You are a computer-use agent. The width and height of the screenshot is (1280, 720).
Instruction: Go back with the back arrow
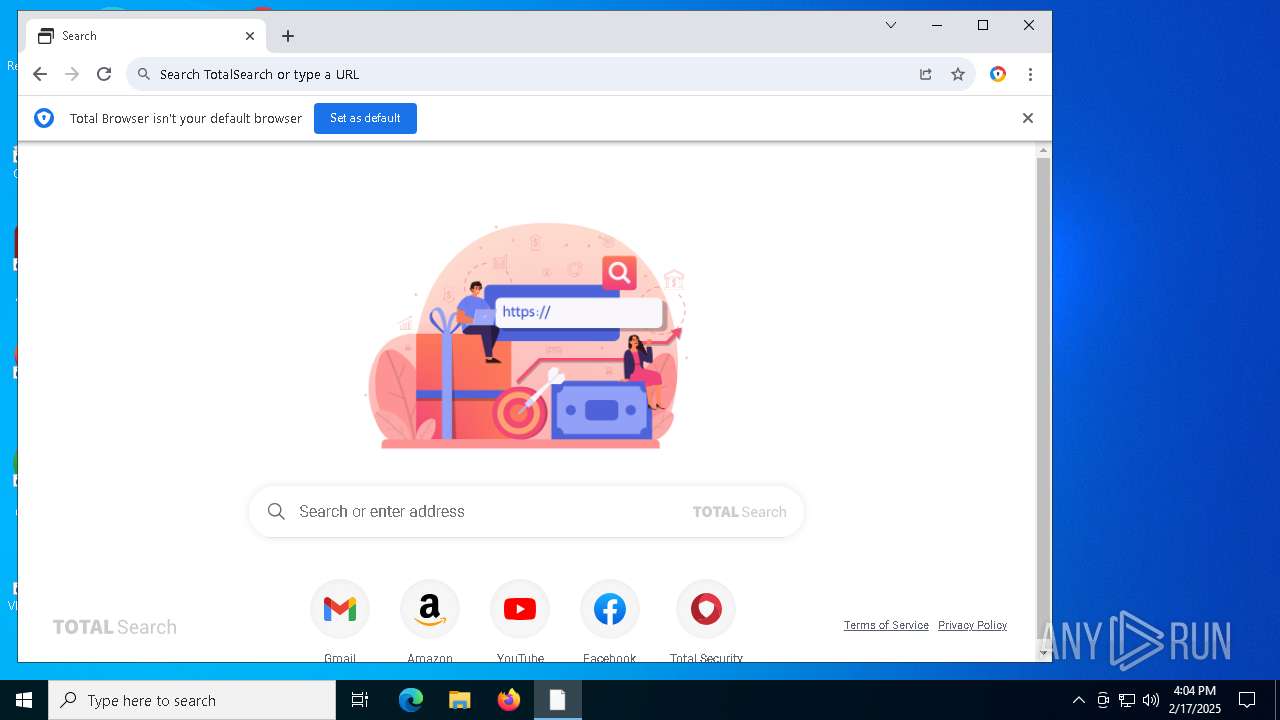(40, 74)
